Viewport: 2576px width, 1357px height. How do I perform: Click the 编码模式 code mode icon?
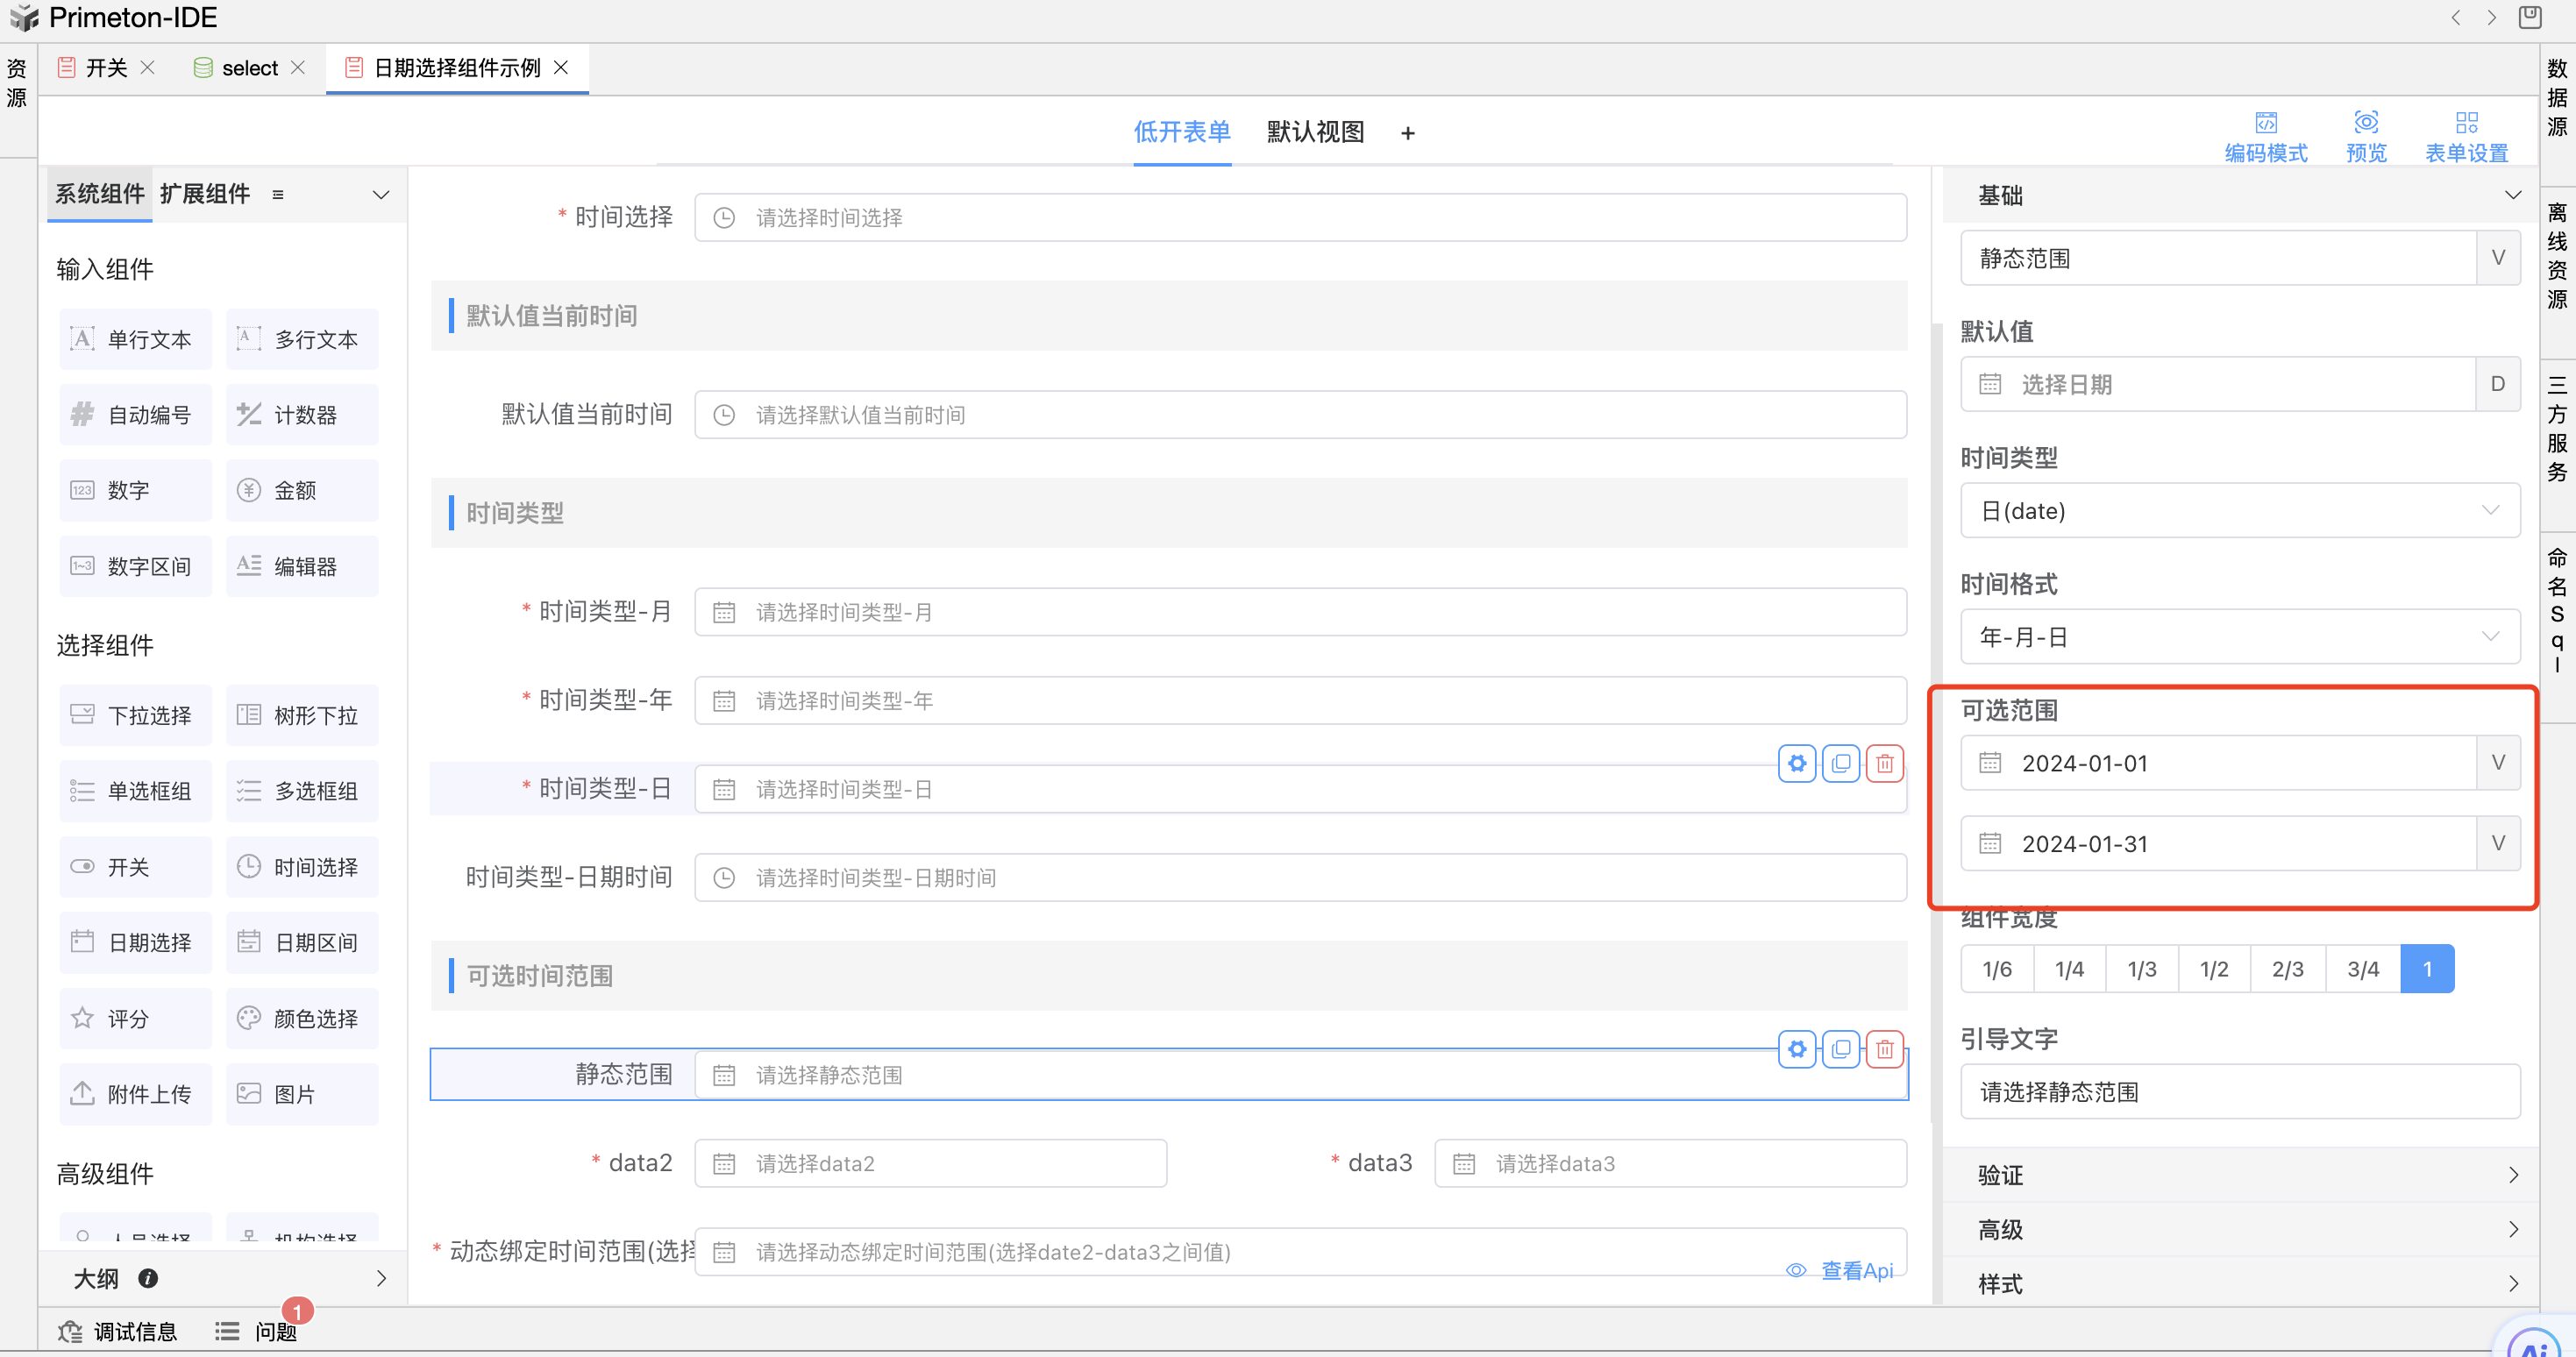pos(2265,123)
